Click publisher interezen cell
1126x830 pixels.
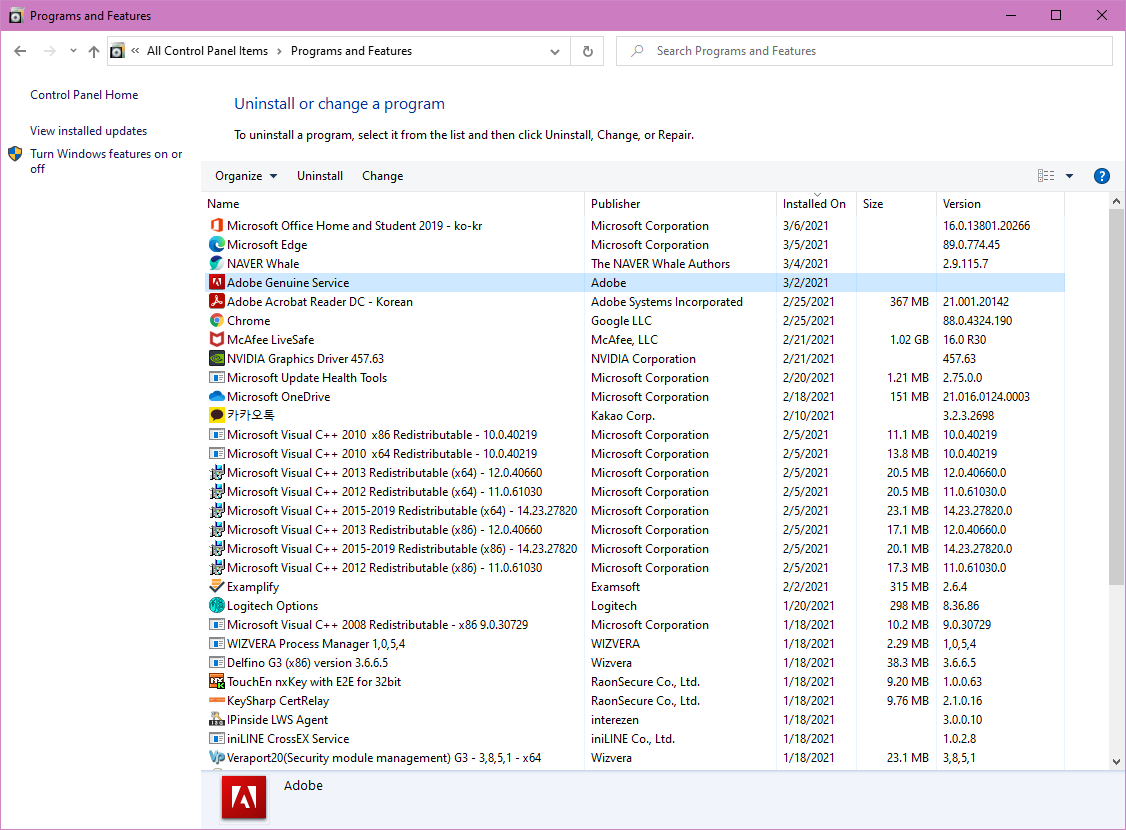(615, 720)
